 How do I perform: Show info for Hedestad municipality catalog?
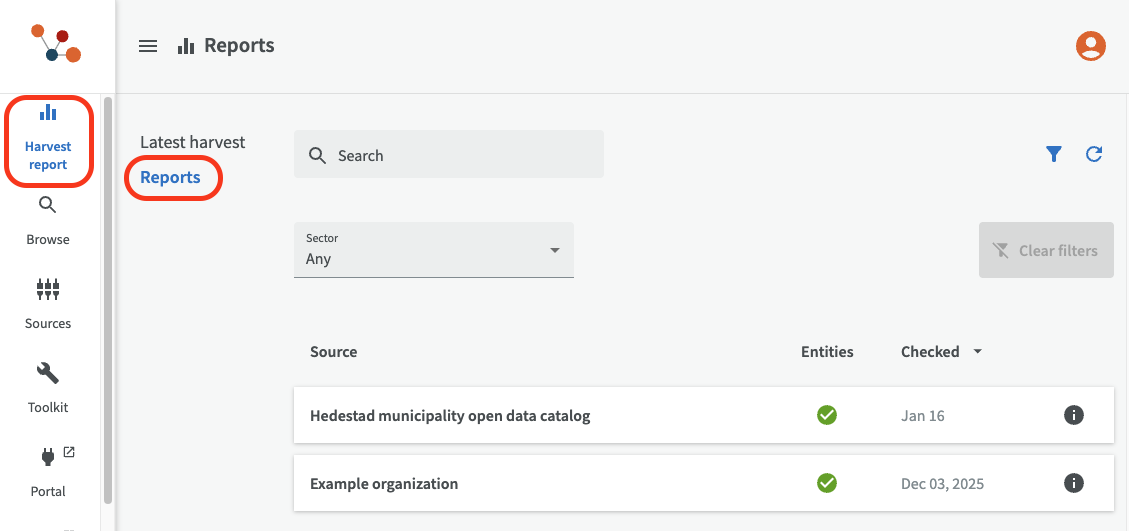(1074, 415)
